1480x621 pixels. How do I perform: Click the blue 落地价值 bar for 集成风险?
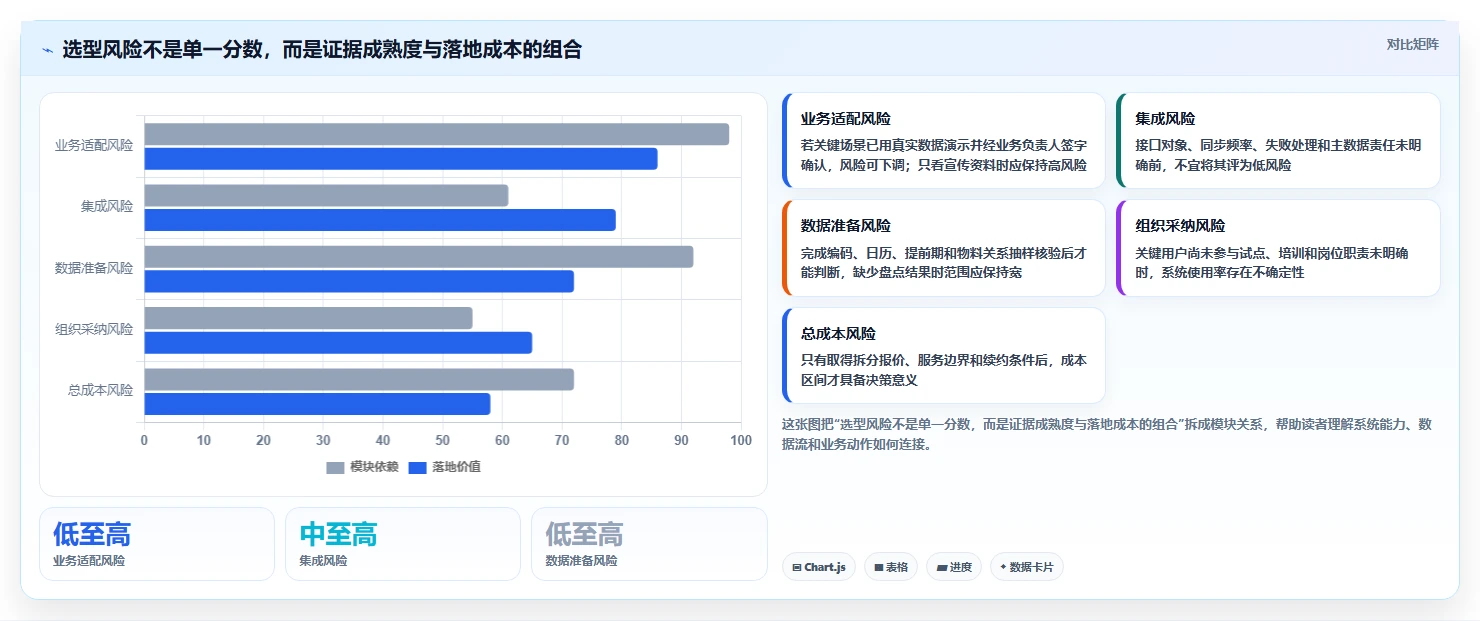[x=380, y=220]
